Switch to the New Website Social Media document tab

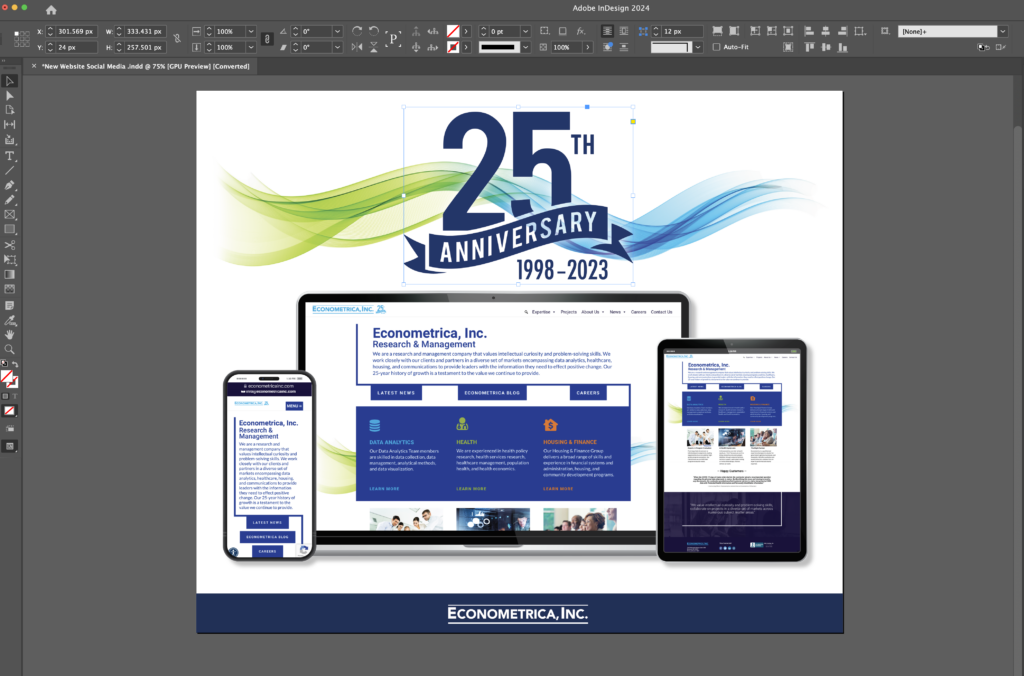pos(145,66)
